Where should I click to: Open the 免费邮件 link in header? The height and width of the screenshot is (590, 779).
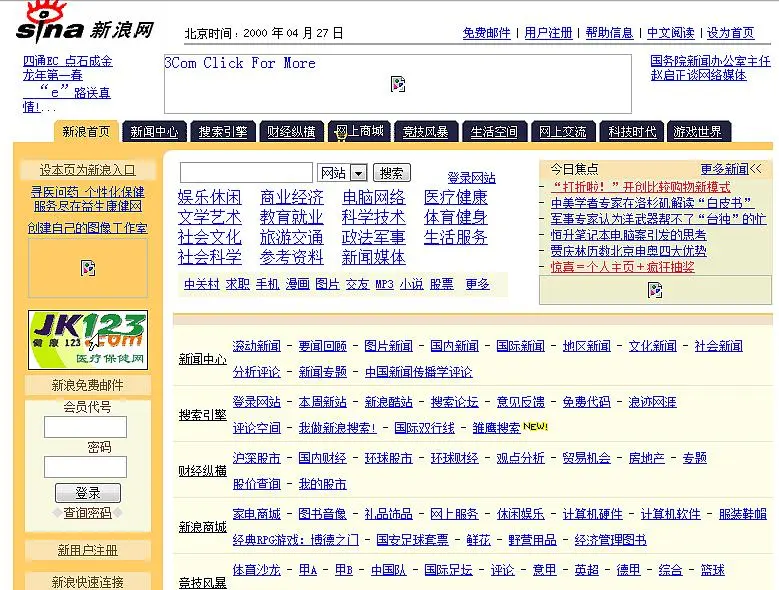point(486,33)
